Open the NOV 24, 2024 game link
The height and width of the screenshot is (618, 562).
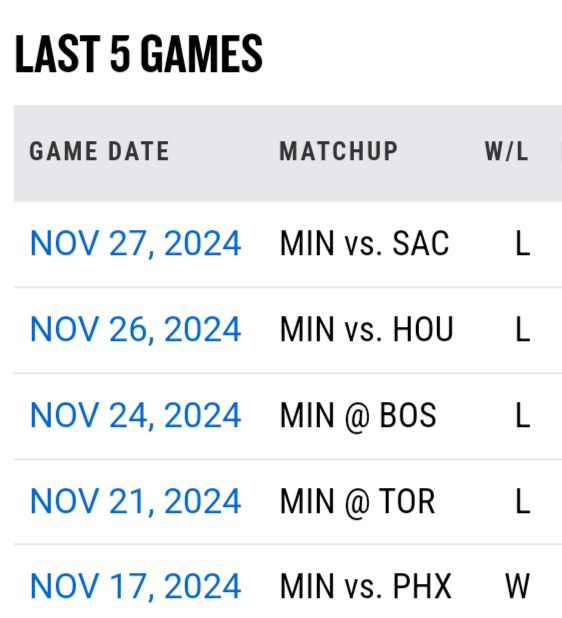(x=135, y=415)
